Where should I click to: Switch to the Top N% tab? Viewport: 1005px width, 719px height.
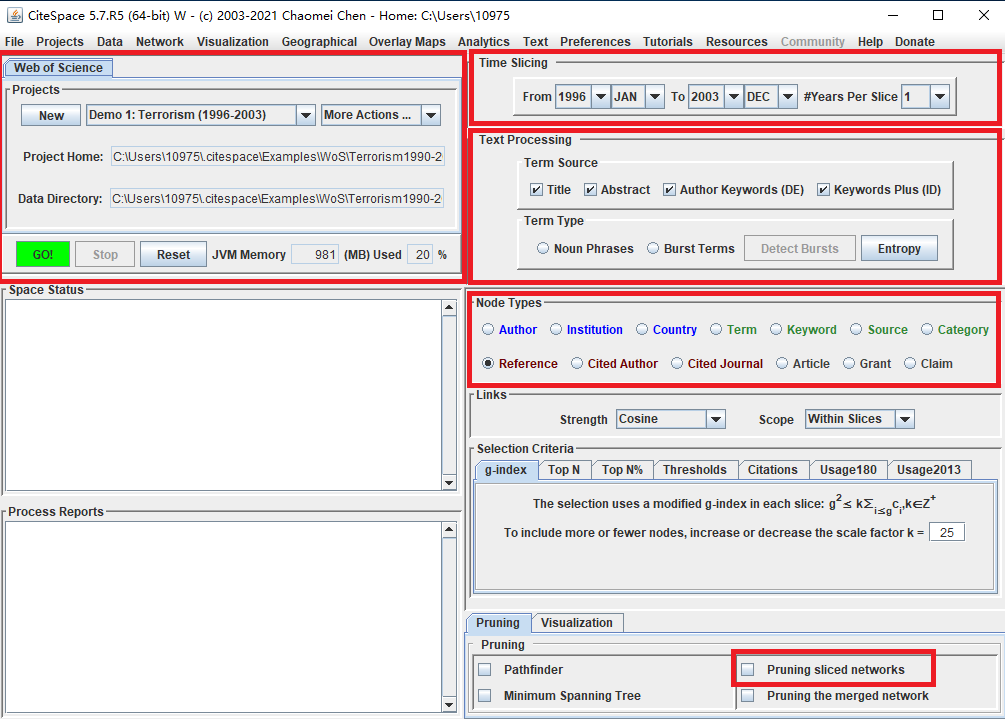pyautogui.click(x=622, y=470)
